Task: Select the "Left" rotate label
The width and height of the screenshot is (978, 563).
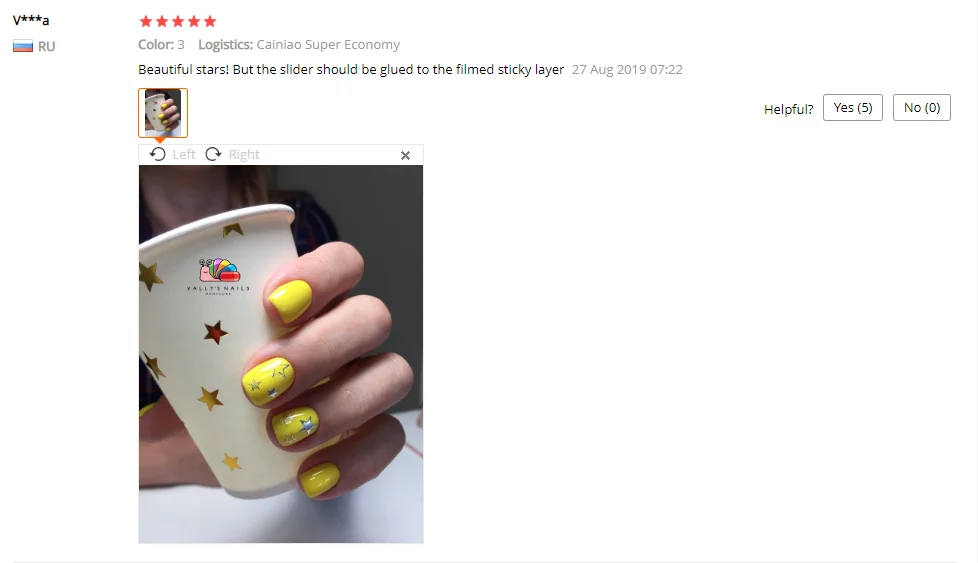Action: point(184,155)
